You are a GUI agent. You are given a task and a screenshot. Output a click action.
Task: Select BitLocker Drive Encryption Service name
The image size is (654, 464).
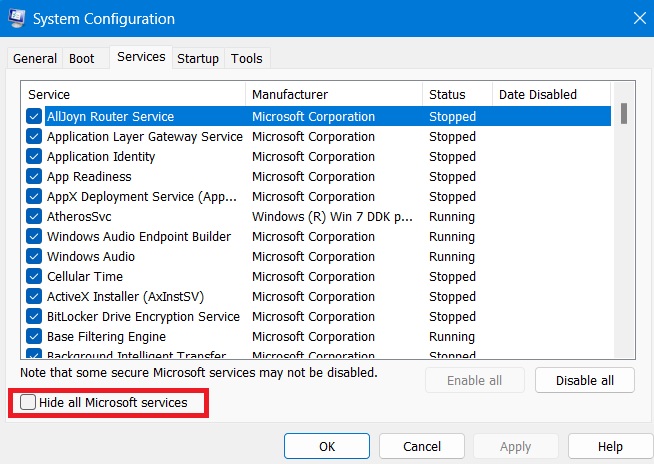click(x=143, y=317)
